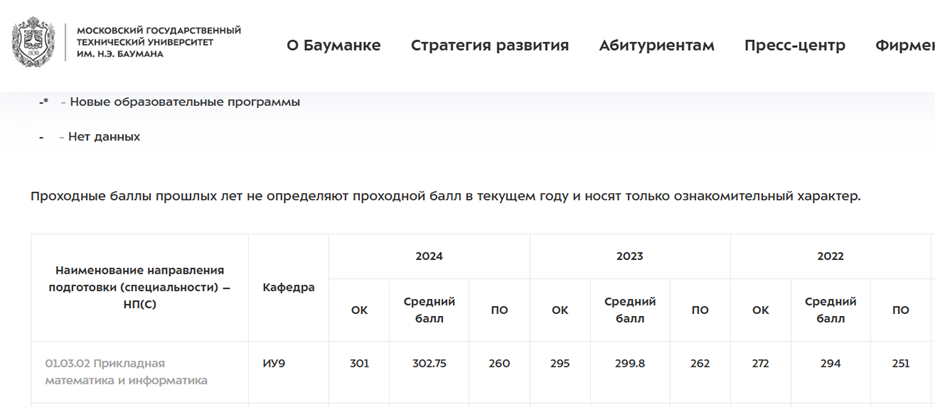
Task: Click the Новые образовательные программы legend text
Action: (x=185, y=102)
